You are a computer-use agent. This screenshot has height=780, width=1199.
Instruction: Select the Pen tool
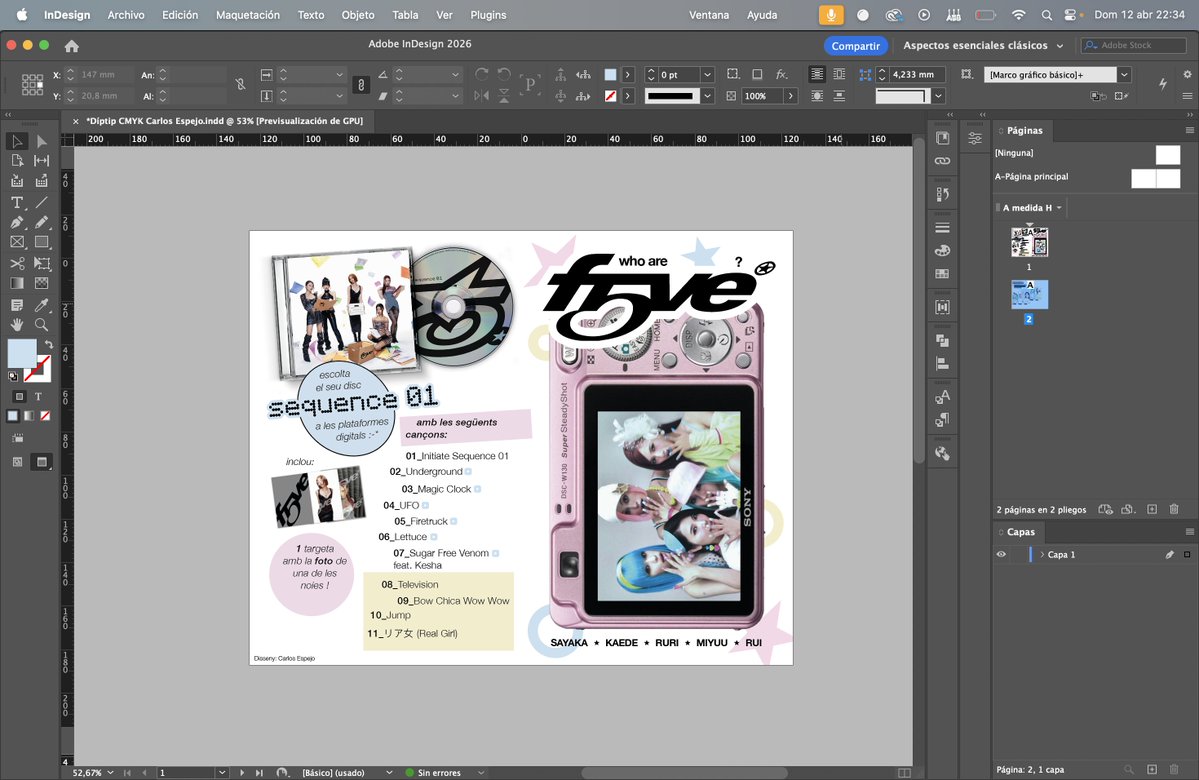click(17, 223)
